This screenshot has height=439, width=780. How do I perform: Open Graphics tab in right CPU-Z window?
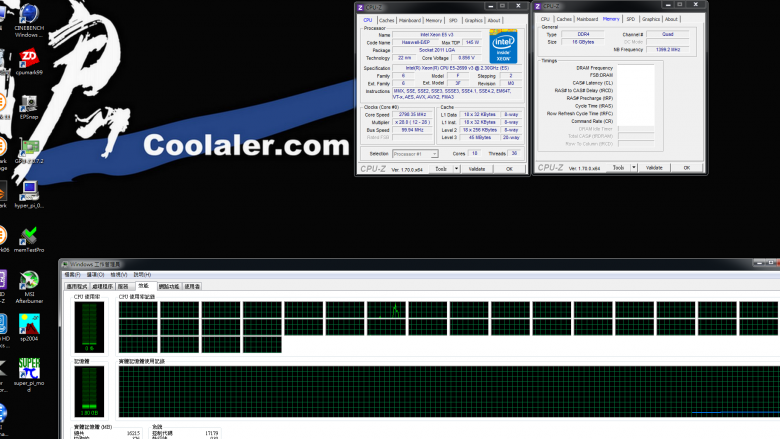coord(650,19)
